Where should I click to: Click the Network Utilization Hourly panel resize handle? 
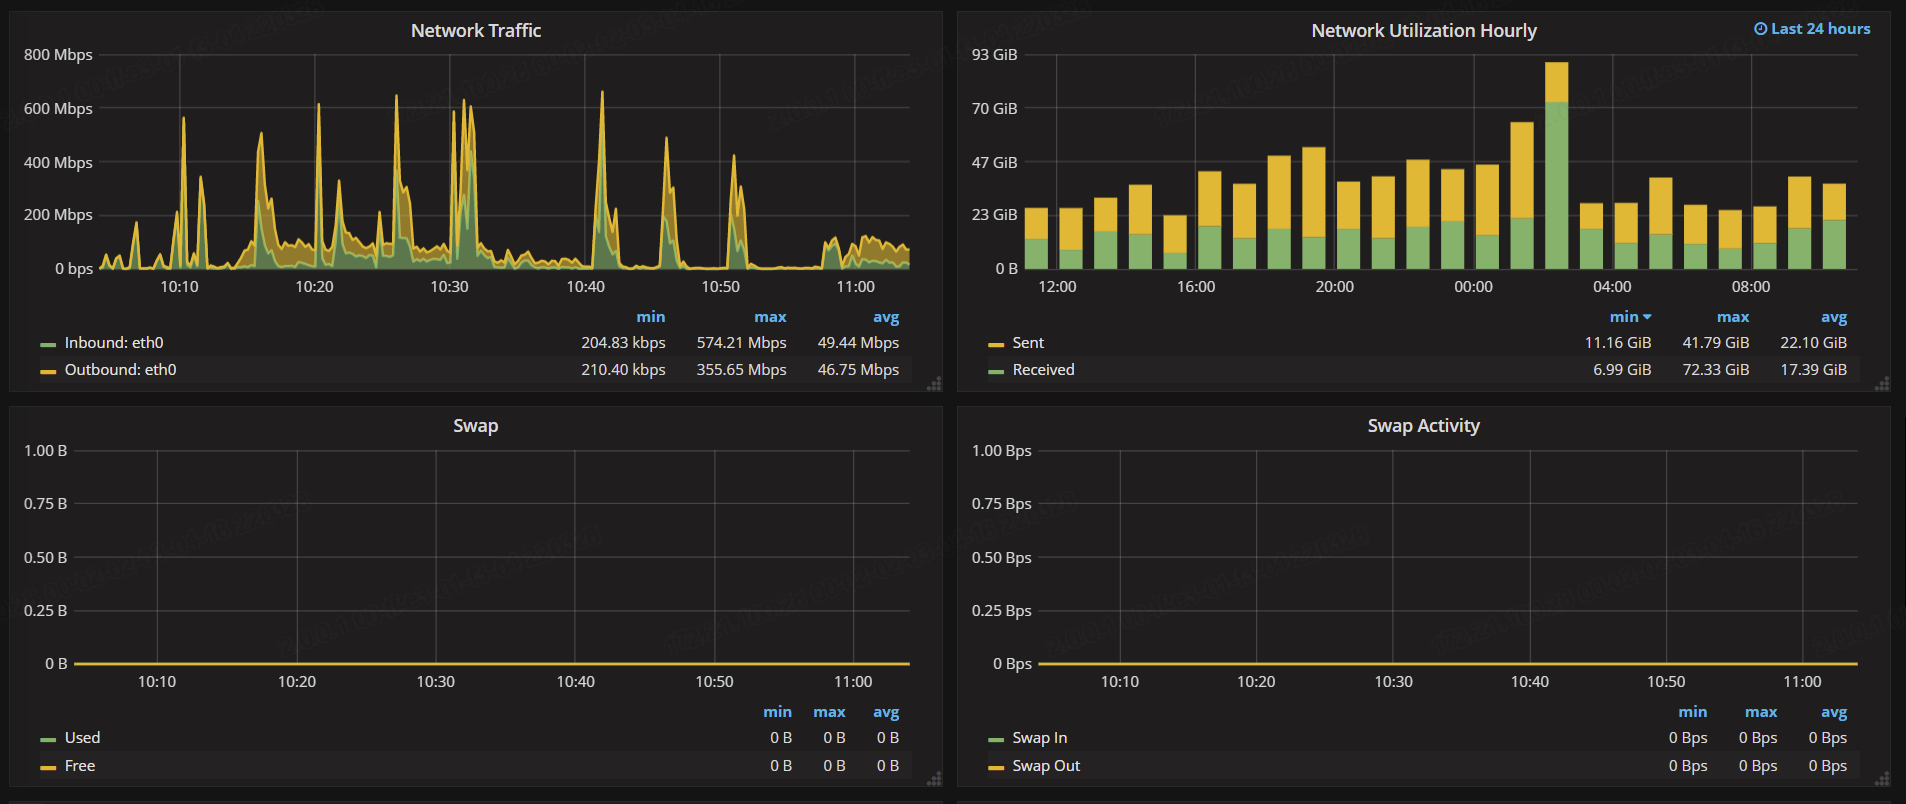tap(1881, 384)
